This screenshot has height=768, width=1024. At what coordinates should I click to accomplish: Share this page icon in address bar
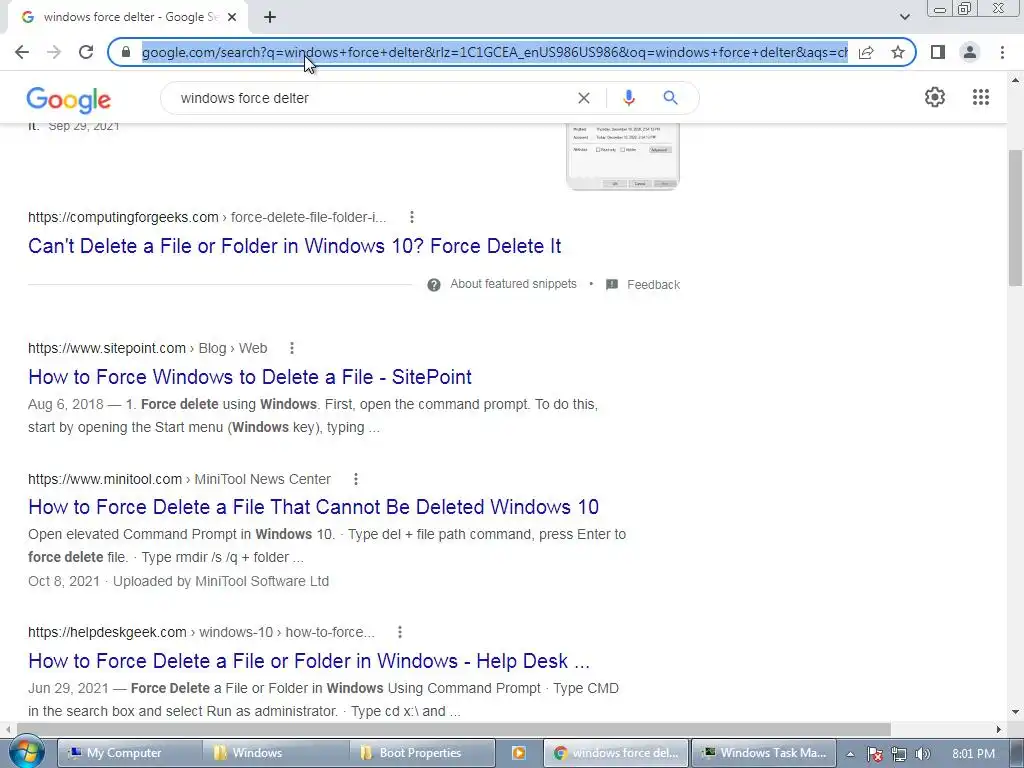coord(866,52)
